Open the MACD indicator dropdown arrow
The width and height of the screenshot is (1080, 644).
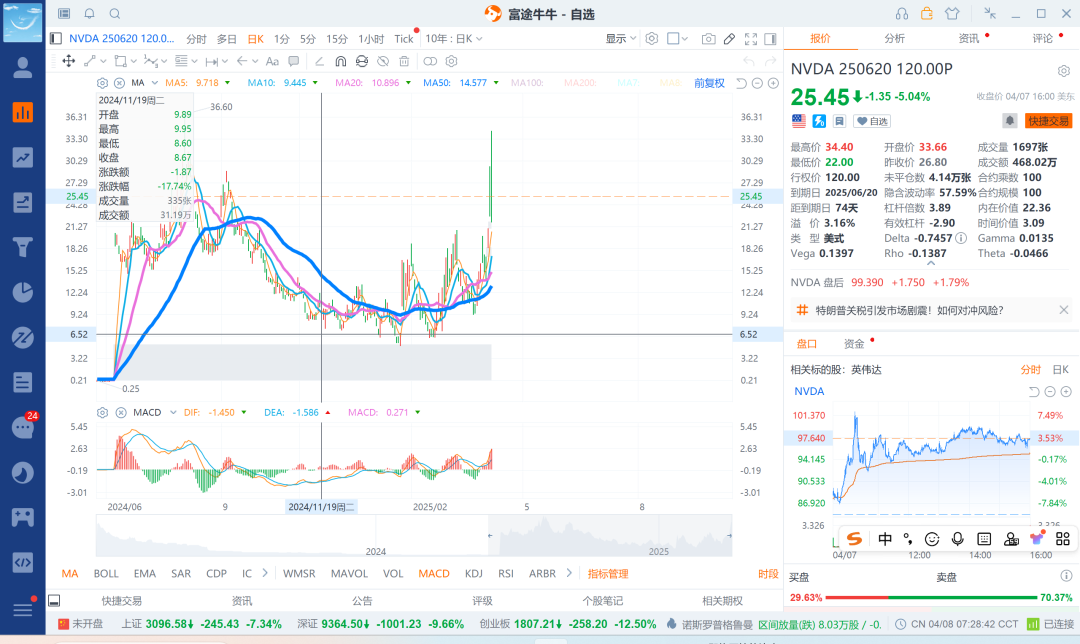coord(173,413)
